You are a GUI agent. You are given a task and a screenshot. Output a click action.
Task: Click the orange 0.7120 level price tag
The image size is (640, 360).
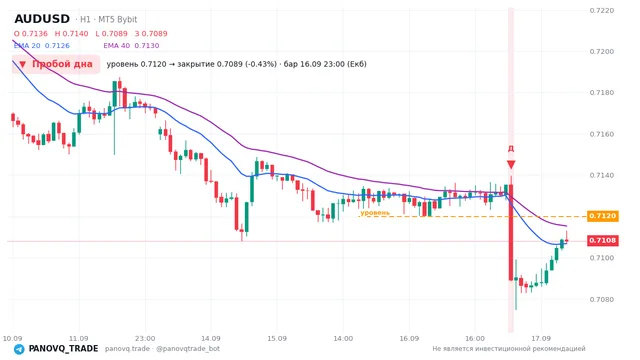pos(603,216)
